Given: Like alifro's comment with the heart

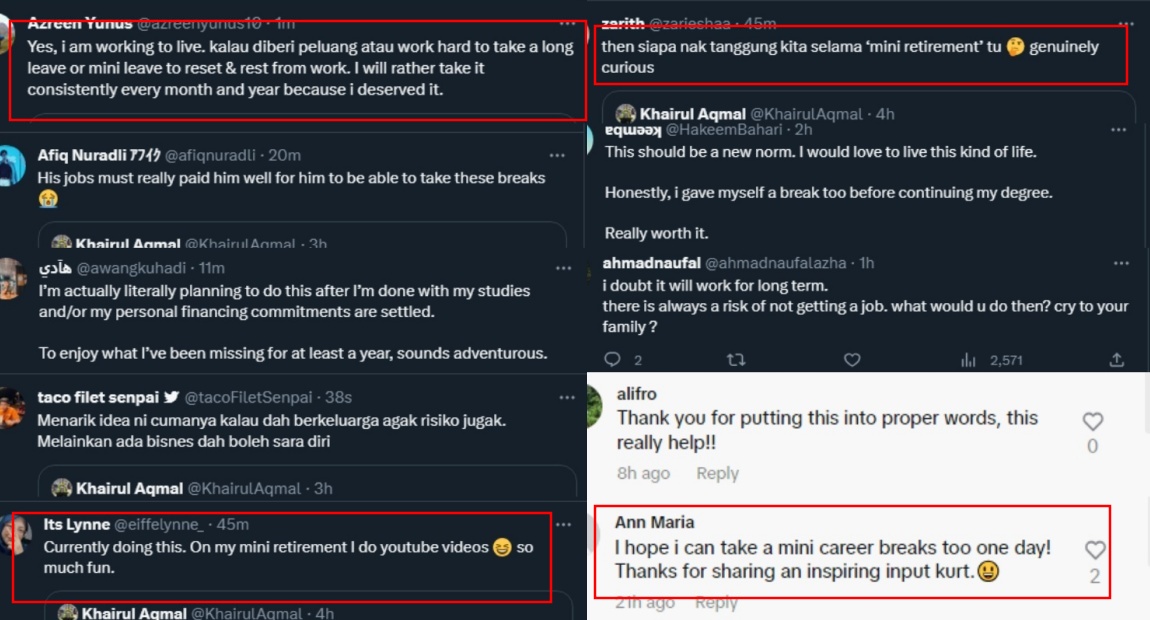Looking at the screenshot, I should pyautogui.click(x=1092, y=421).
